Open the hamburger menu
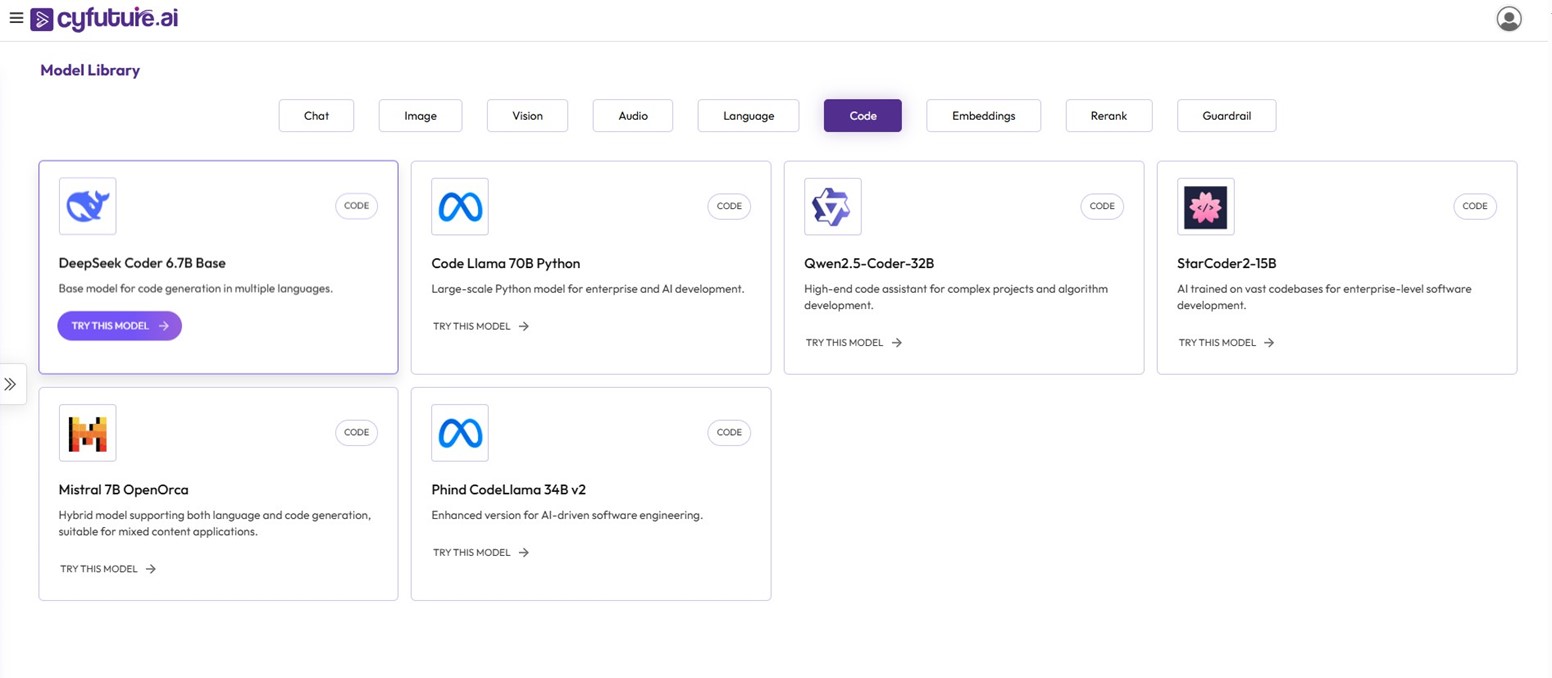The height and width of the screenshot is (678, 1552). point(15,18)
